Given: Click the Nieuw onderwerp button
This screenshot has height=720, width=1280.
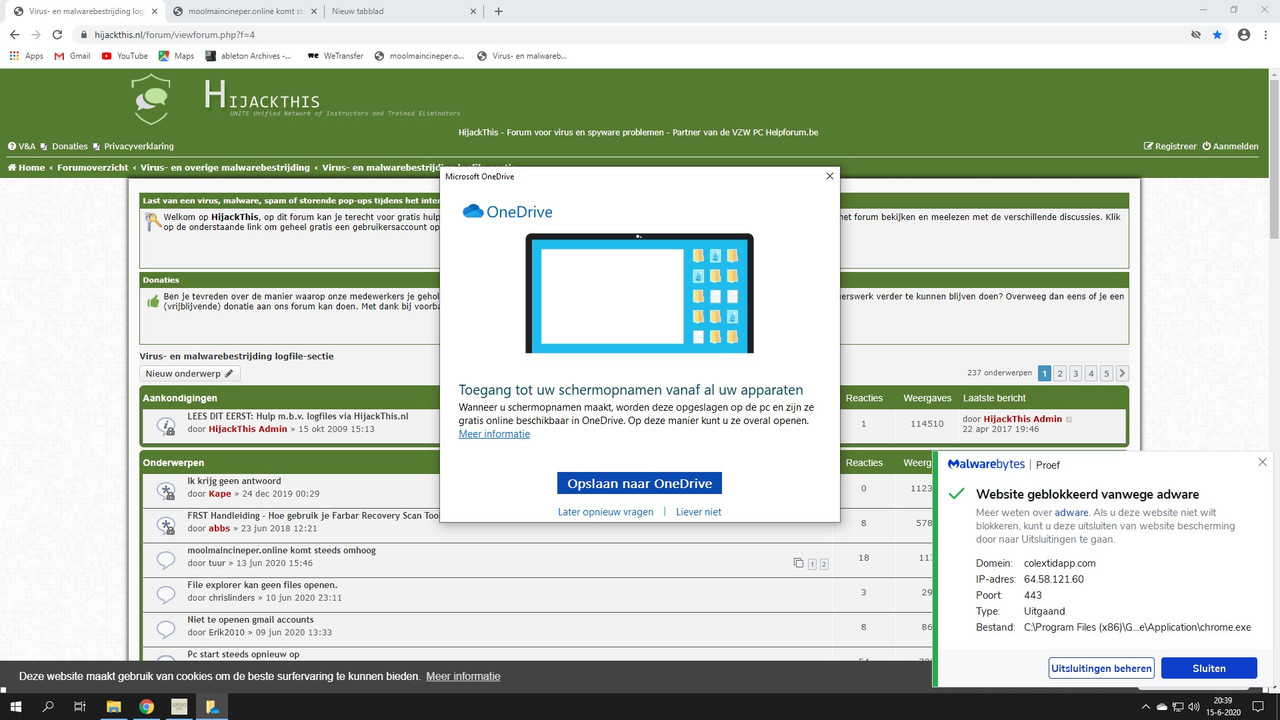Looking at the screenshot, I should (189, 373).
